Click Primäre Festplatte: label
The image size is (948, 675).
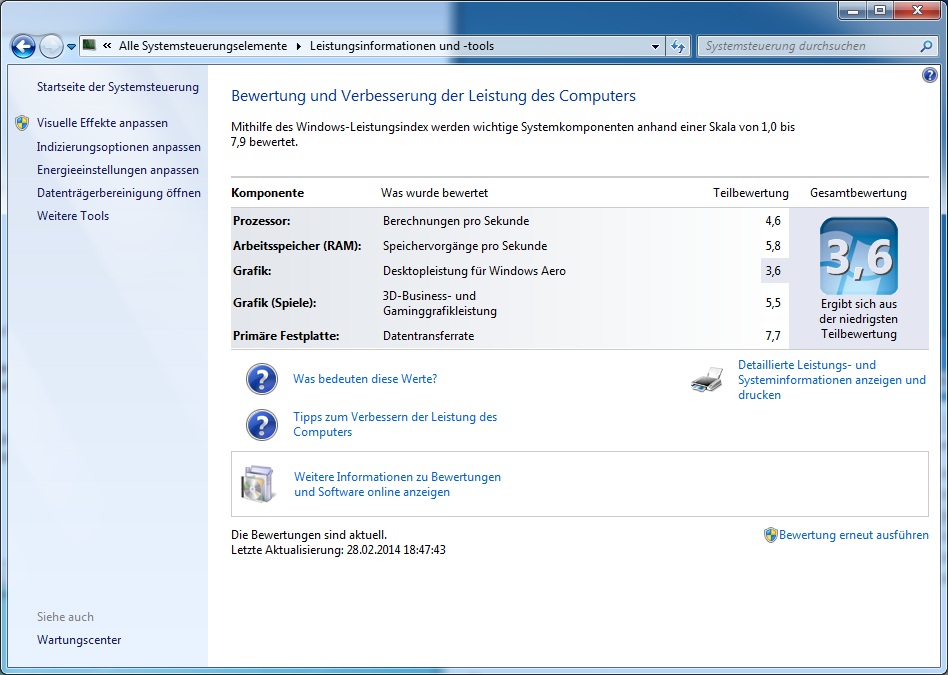pyautogui.click(x=286, y=336)
